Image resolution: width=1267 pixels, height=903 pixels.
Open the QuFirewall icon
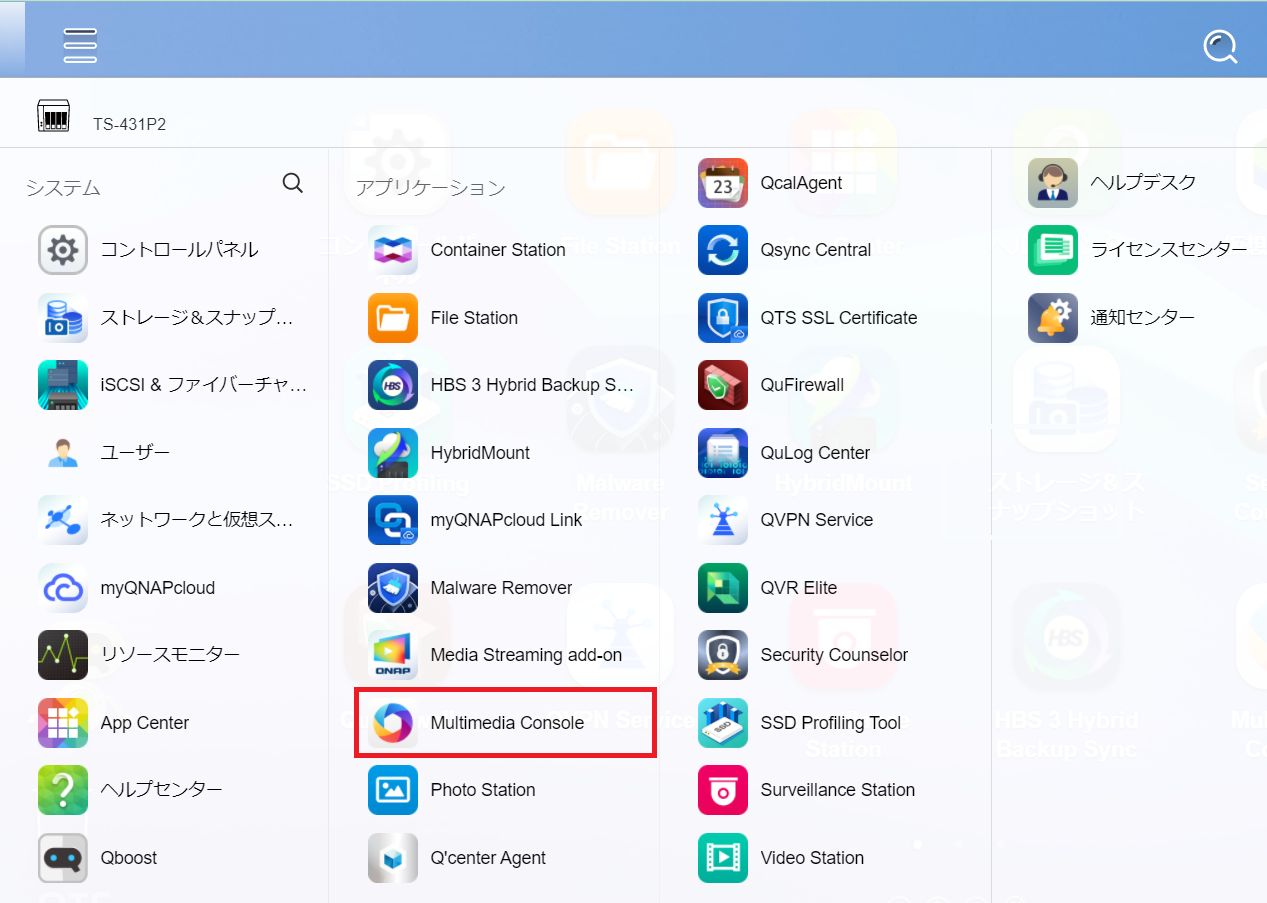coord(723,385)
